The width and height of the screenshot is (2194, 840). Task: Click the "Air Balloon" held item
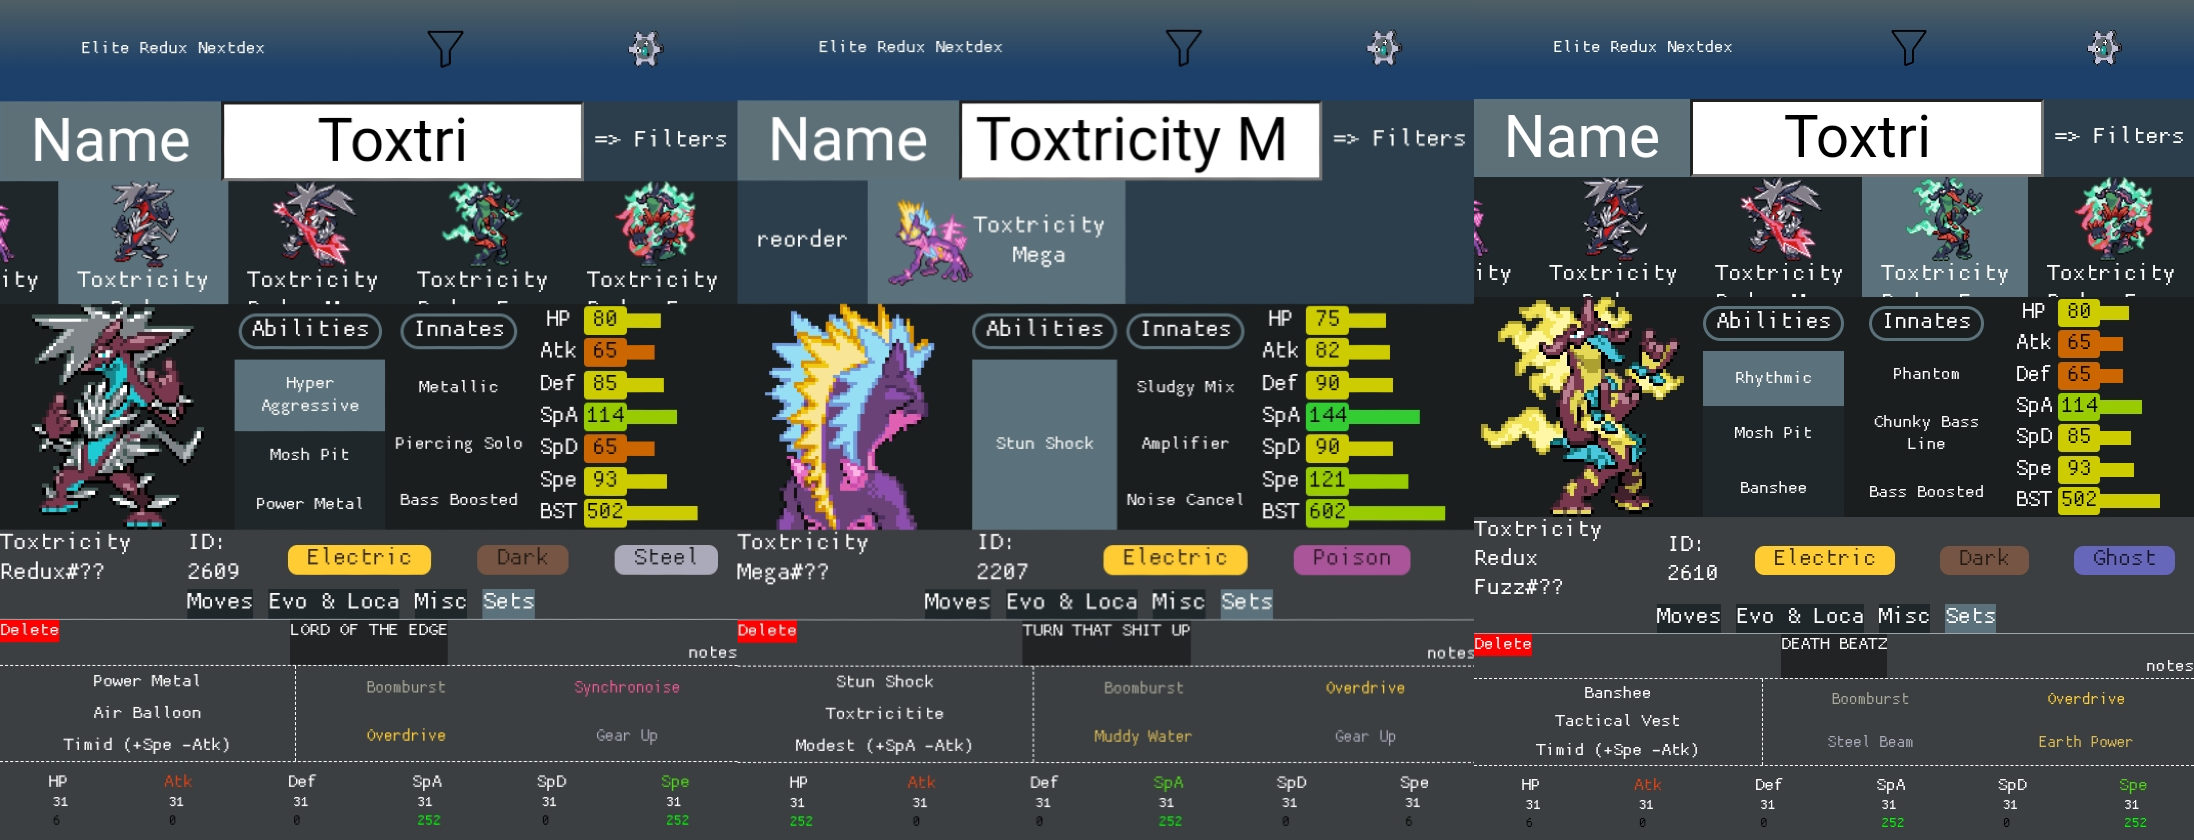pyautogui.click(x=147, y=713)
